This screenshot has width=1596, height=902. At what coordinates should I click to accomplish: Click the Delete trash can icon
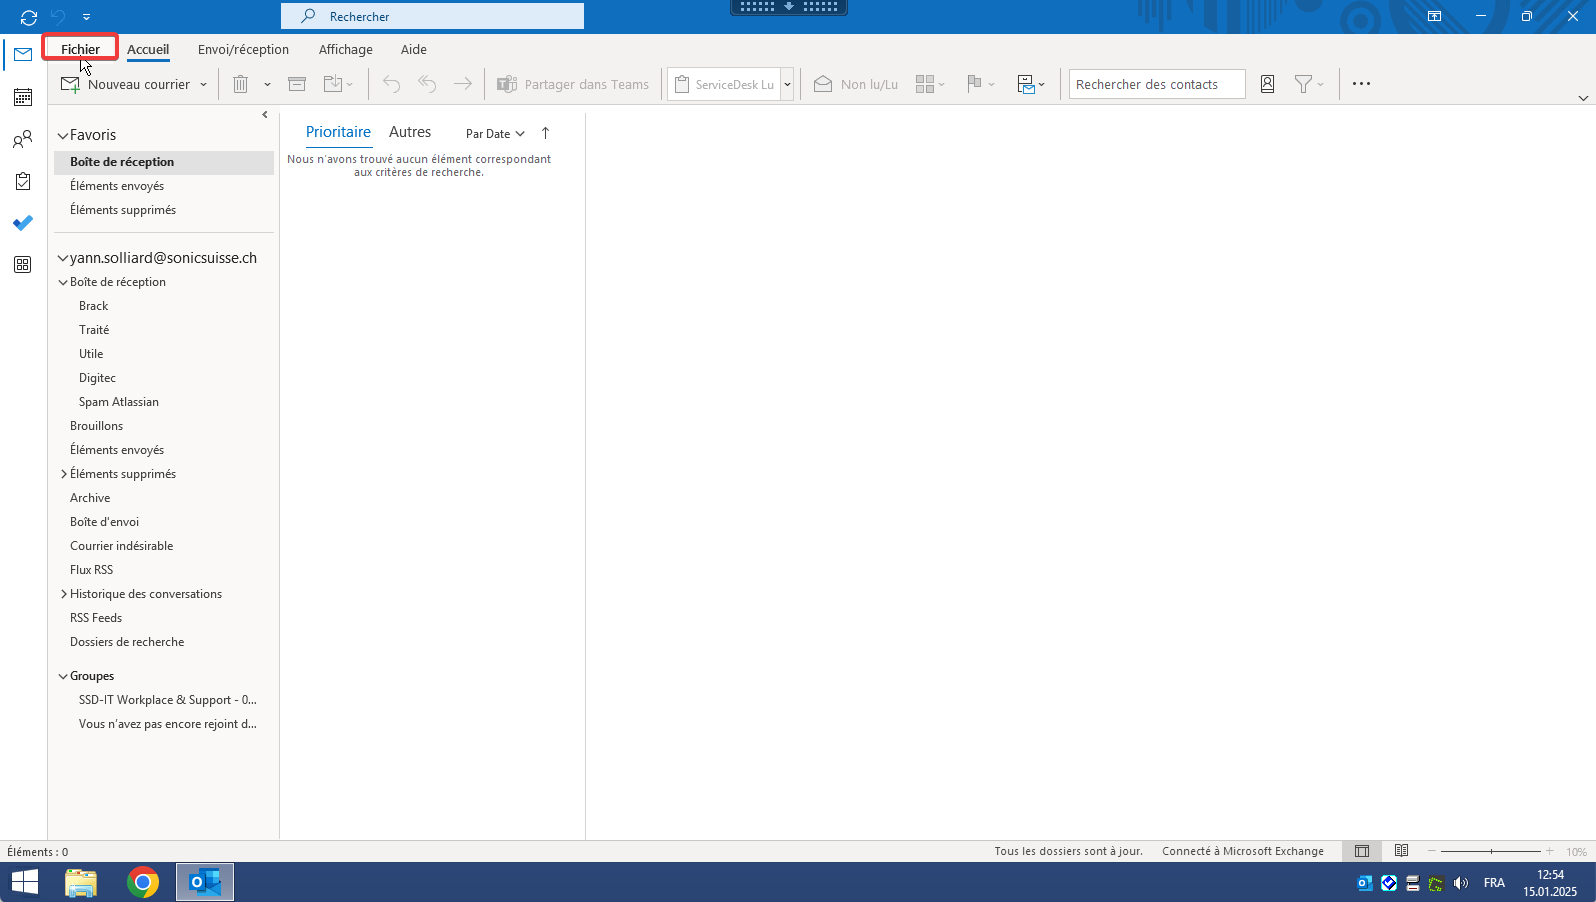[x=240, y=84]
